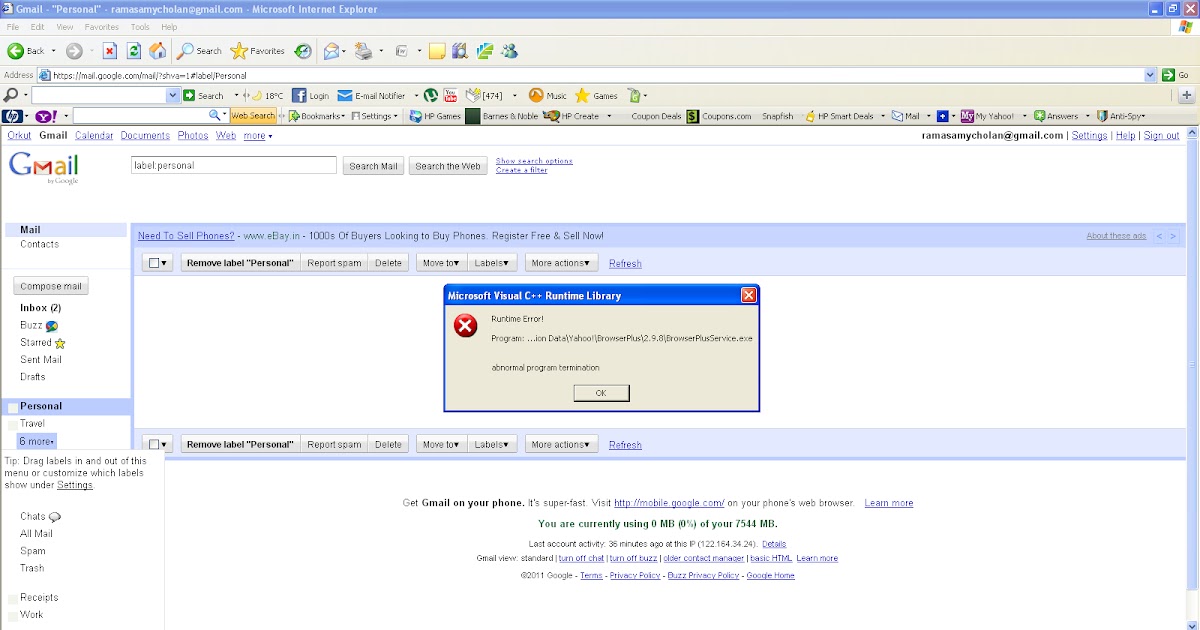Click Travel label color box
This screenshot has width=1200, height=630.
[x=12, y=424]
